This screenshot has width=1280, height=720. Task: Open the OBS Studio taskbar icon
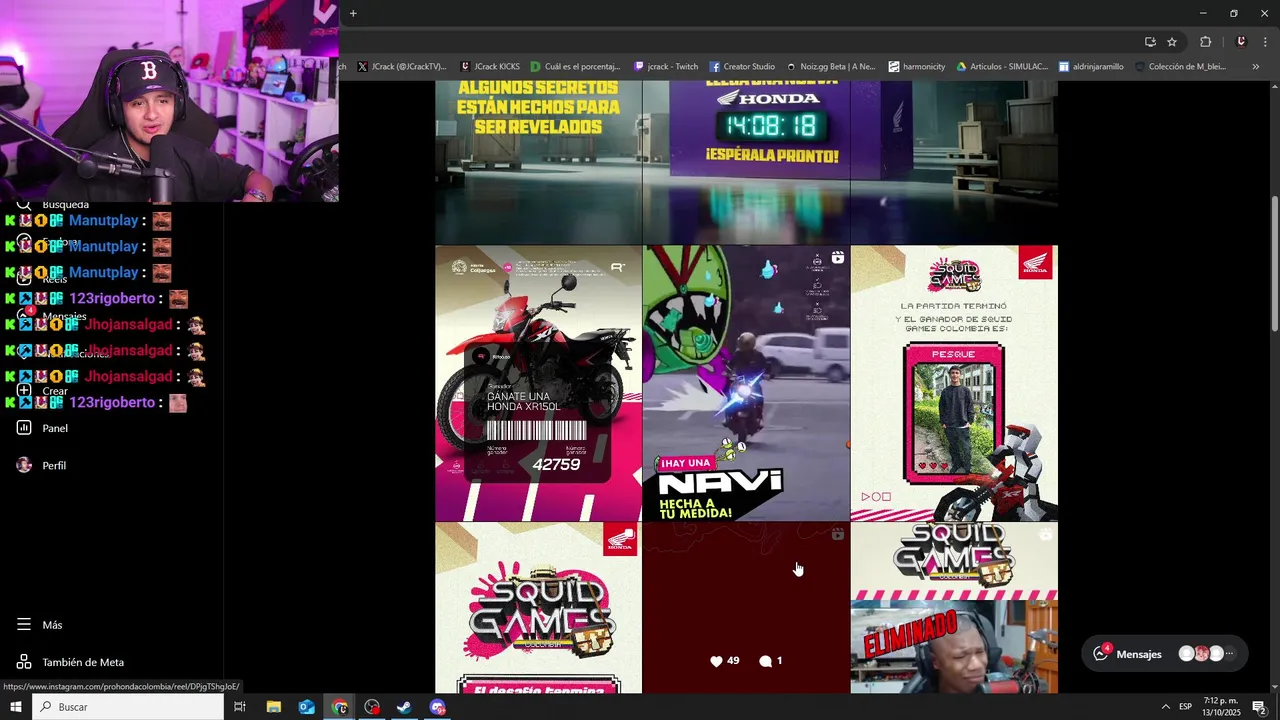tap(372, 707)
